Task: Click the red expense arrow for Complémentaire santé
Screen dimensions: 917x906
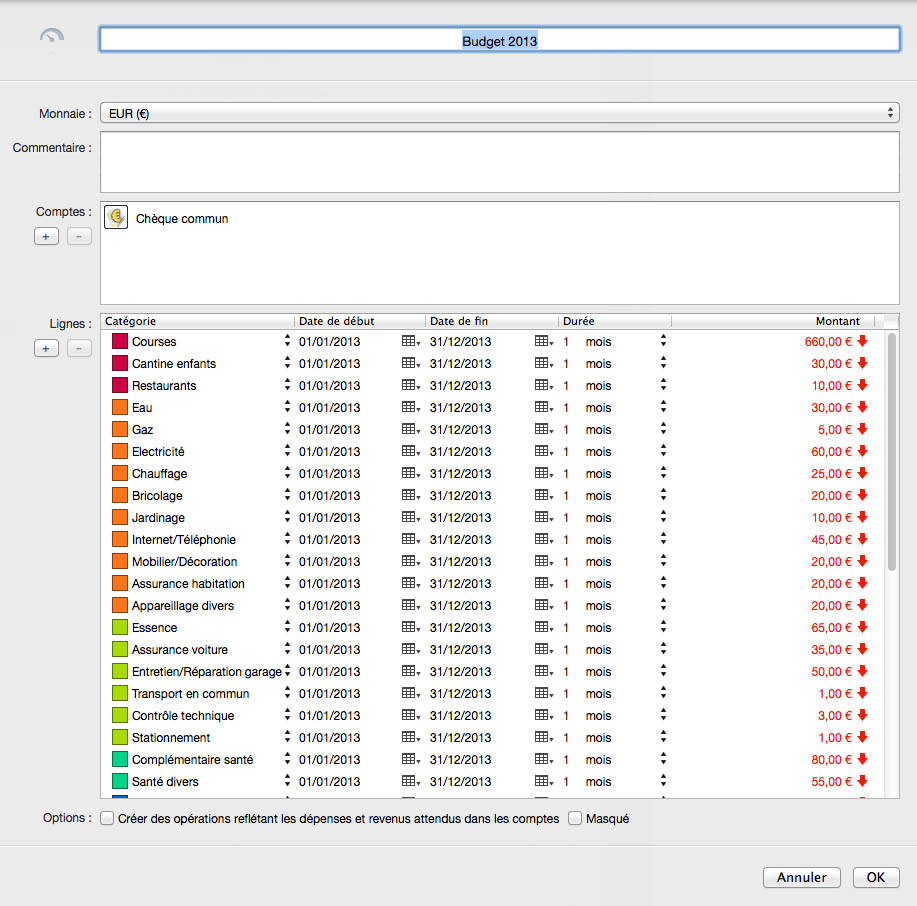Action: tap(862, 759)
